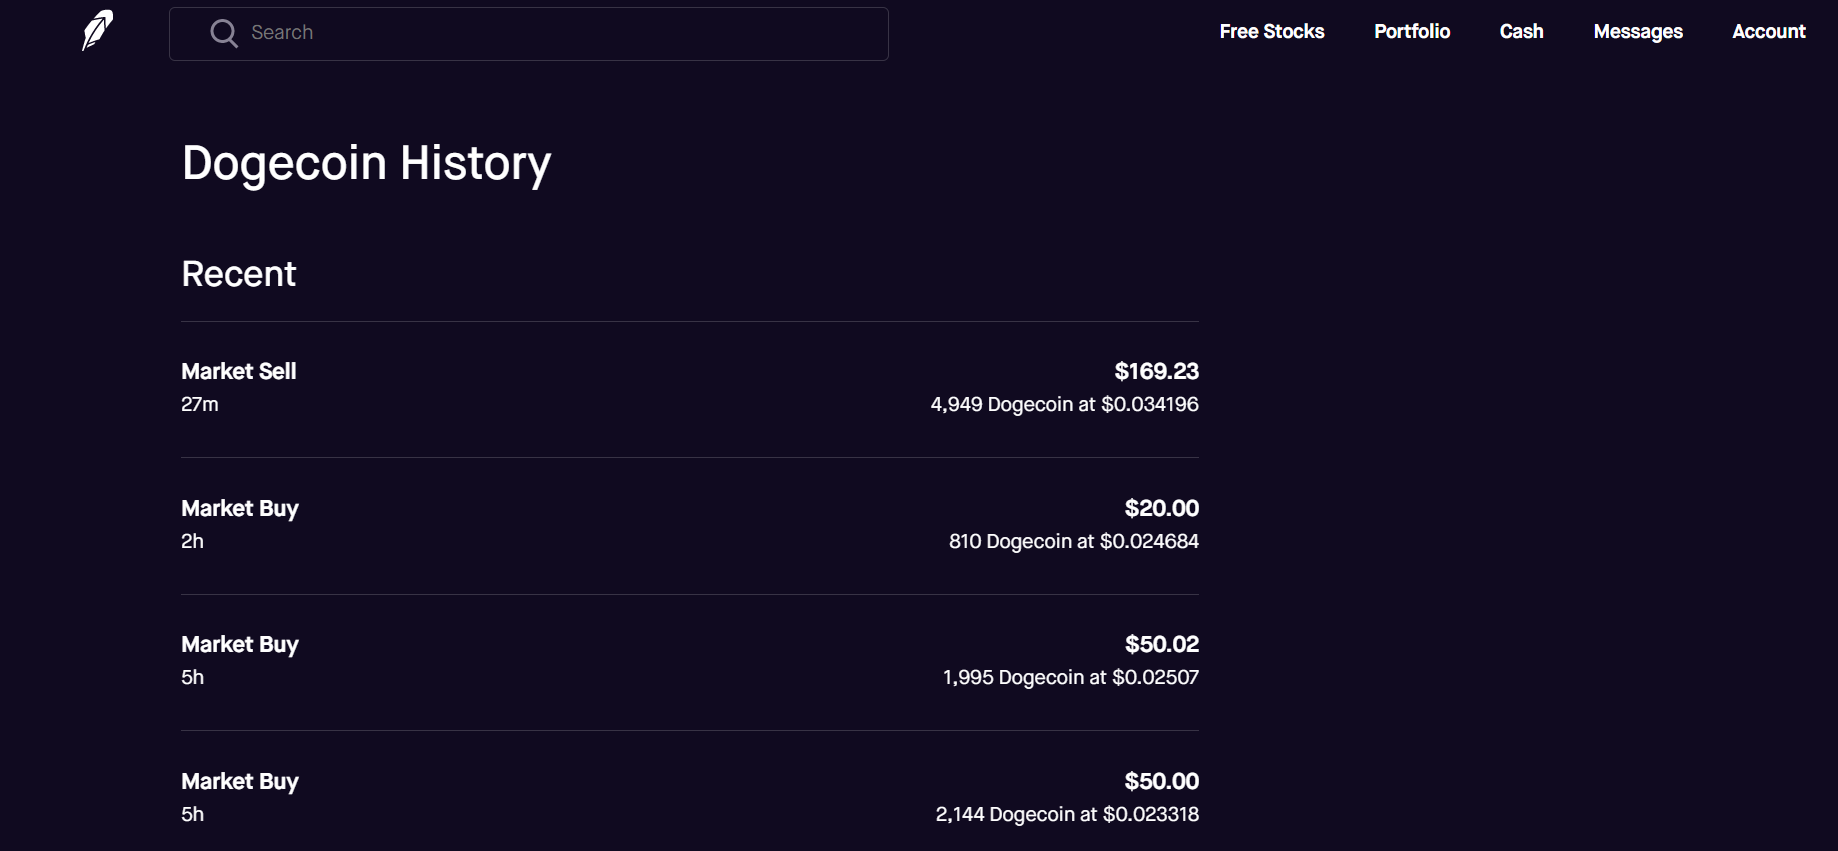Open the Account menu
Screen dimensions: 1838x851
pyautogui.click(x=1768, y=32)
